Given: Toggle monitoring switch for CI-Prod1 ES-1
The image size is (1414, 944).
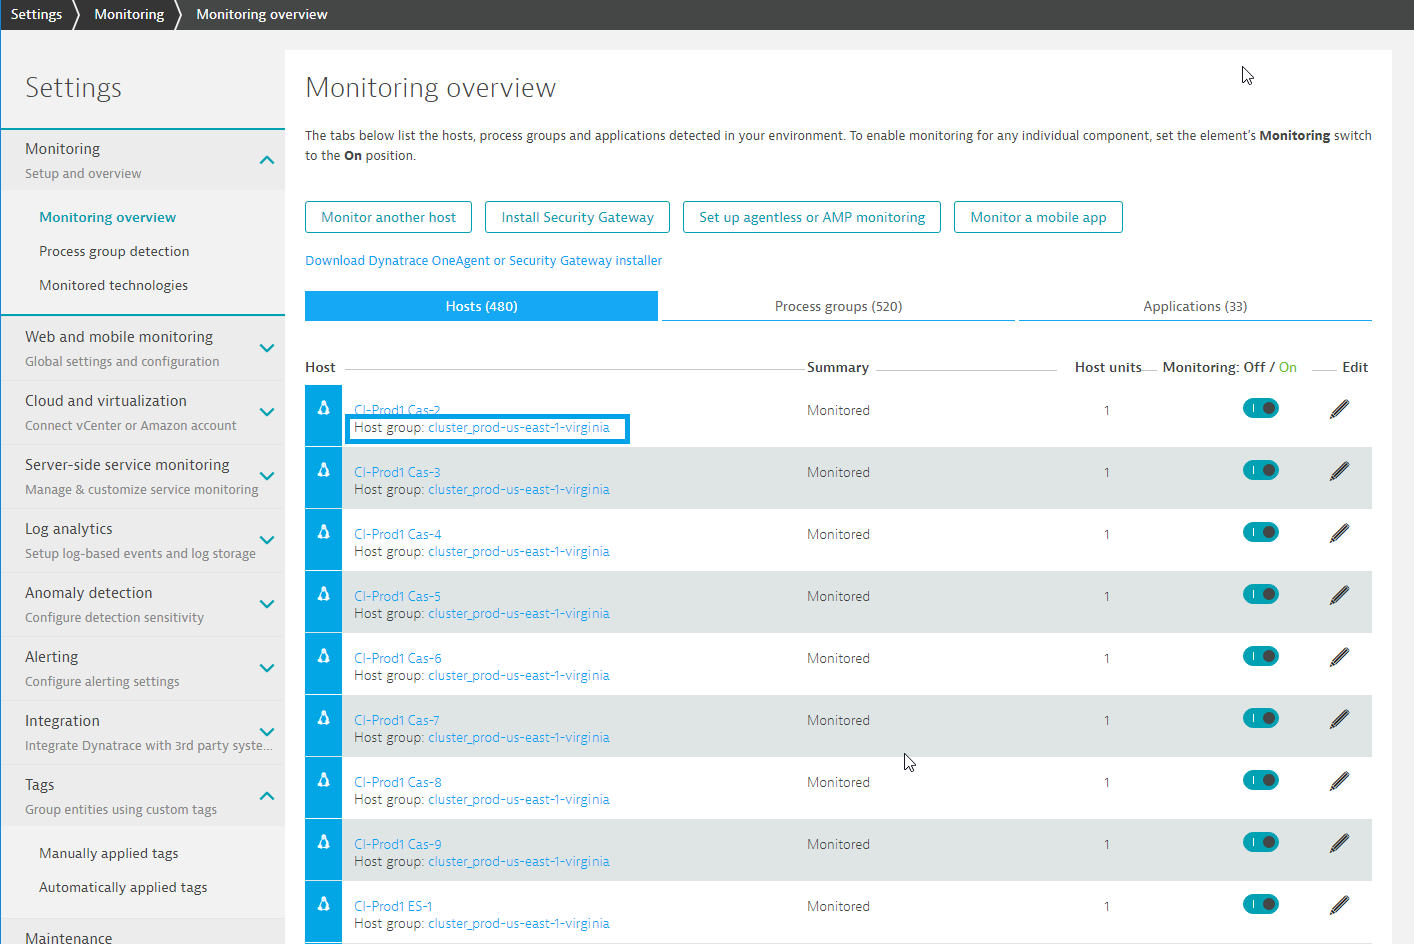Looking at the screenshot, I should (1261, 904).
